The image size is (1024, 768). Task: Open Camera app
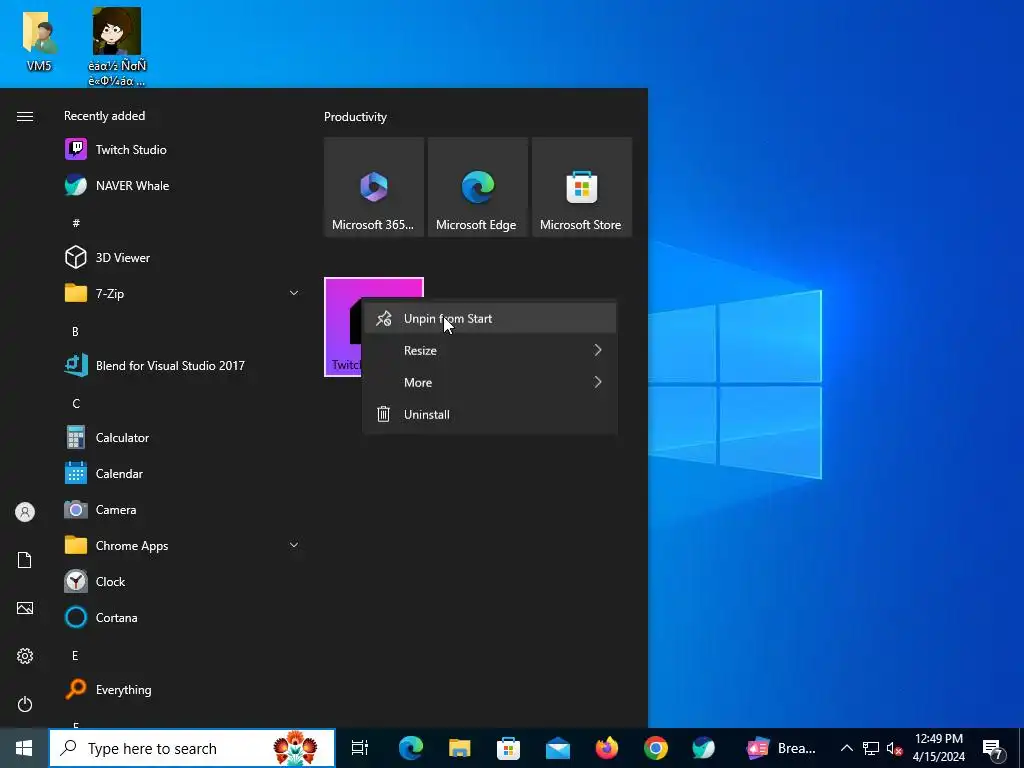(x=182, y=509)
